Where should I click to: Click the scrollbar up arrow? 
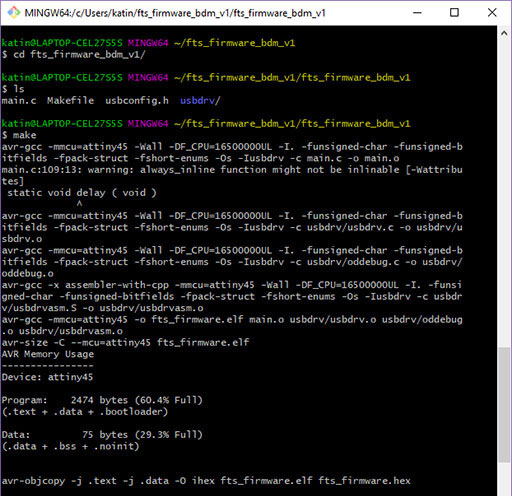tap(504, 33)
